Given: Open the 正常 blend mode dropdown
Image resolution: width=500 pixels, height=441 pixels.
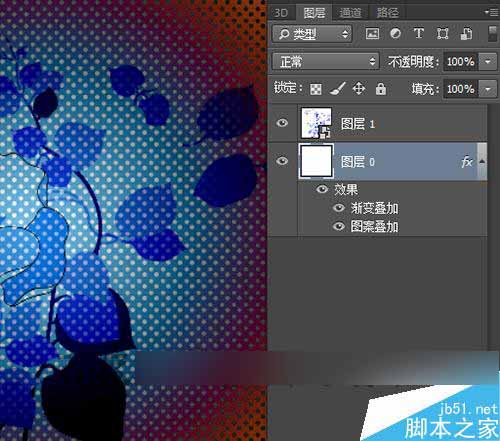Looking at the screenshot, I should (326, 61).
